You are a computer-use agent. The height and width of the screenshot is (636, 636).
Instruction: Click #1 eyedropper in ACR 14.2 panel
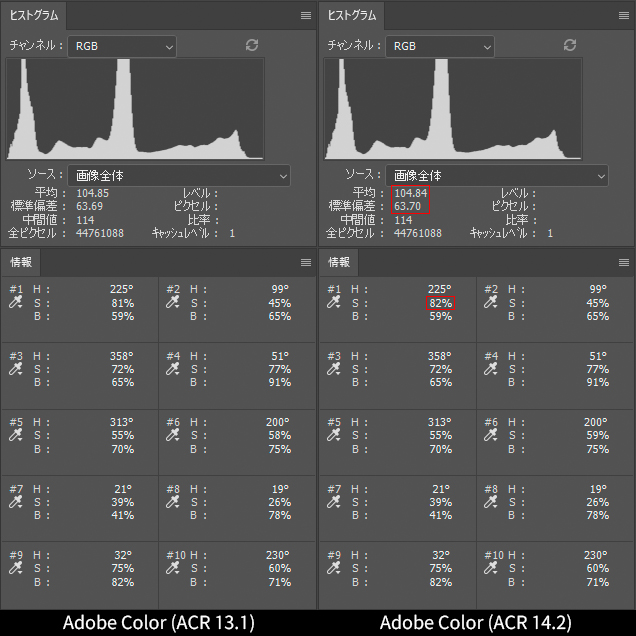(333, 302)
